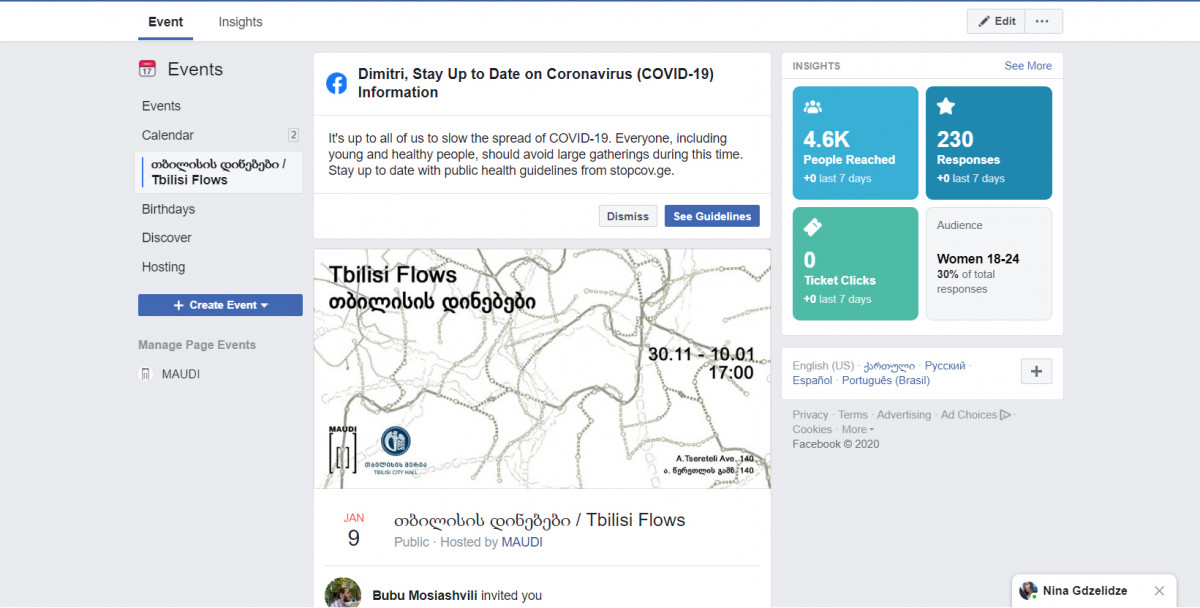Click the Edit event button

coord(996,21)
